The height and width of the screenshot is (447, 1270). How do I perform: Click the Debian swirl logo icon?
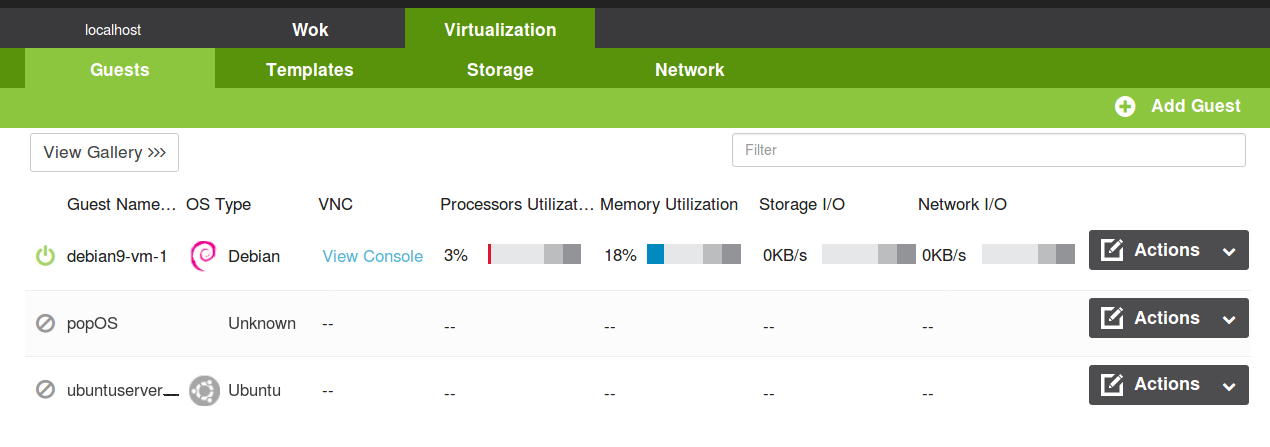203,256
